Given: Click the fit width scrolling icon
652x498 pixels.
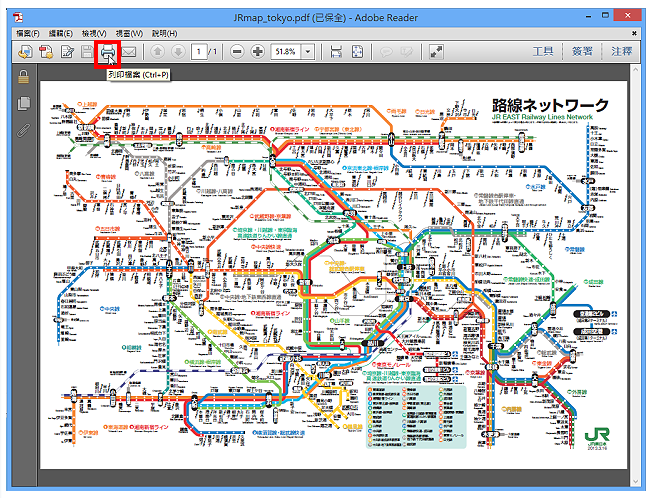Looking at the screenshot, I should coord(336,52).
